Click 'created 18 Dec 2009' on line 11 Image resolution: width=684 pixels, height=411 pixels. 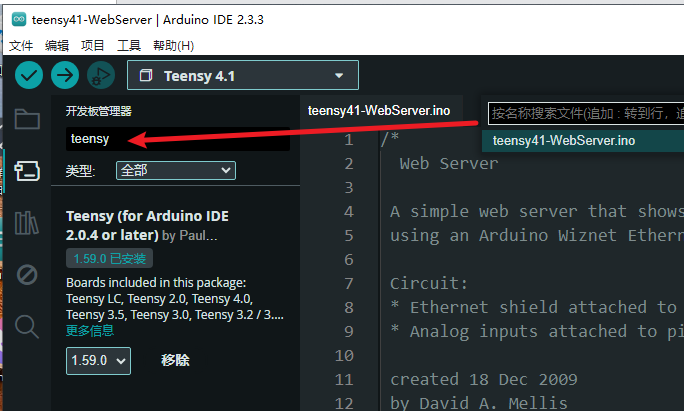(x=483, y=380)
